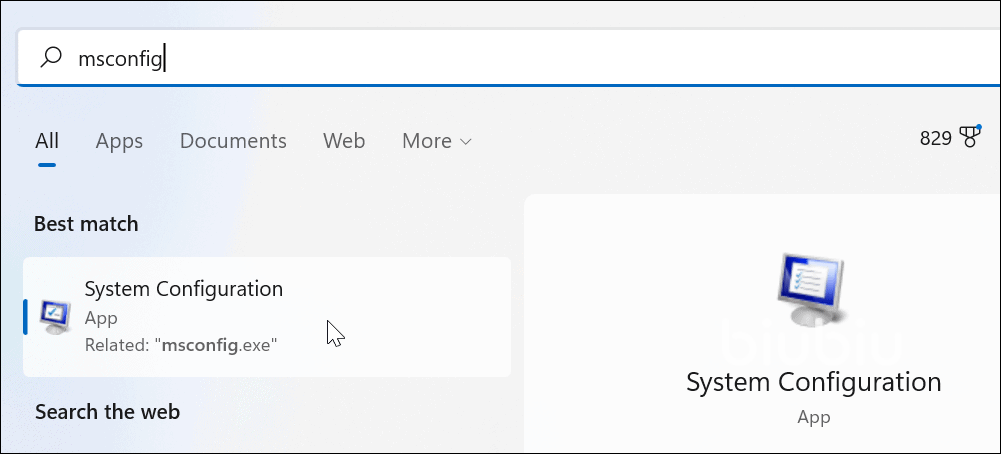Click the blue selection bar beside result
Viewport: 1001px width, 454px height.
[25, 316]
